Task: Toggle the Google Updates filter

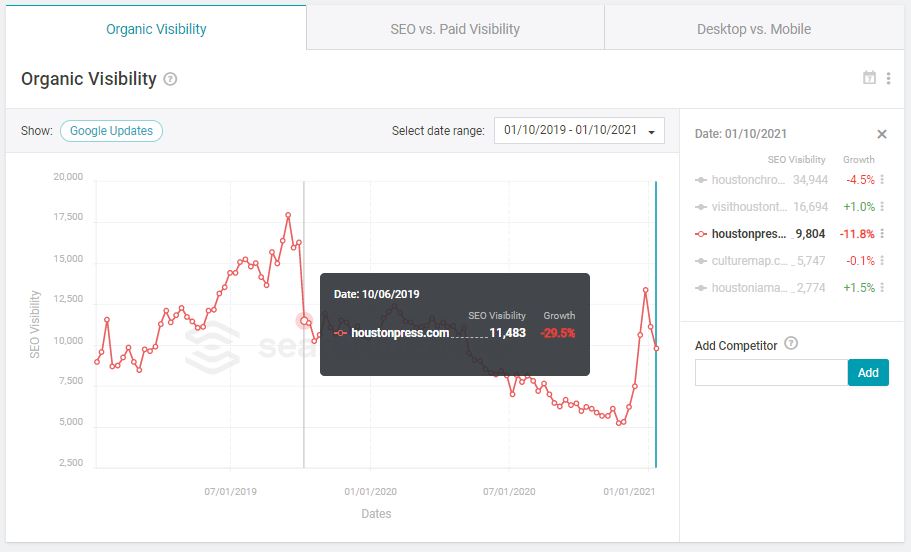Action: click(111, 131)
